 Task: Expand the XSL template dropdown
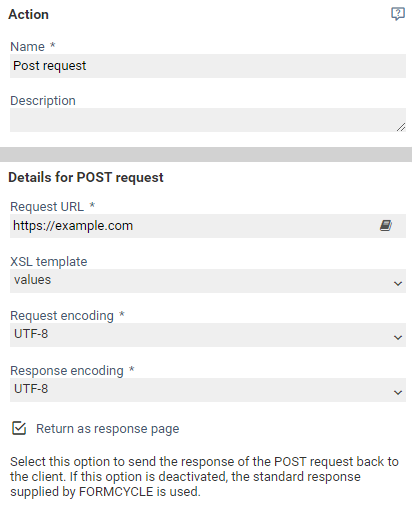(x=208, y=281)
